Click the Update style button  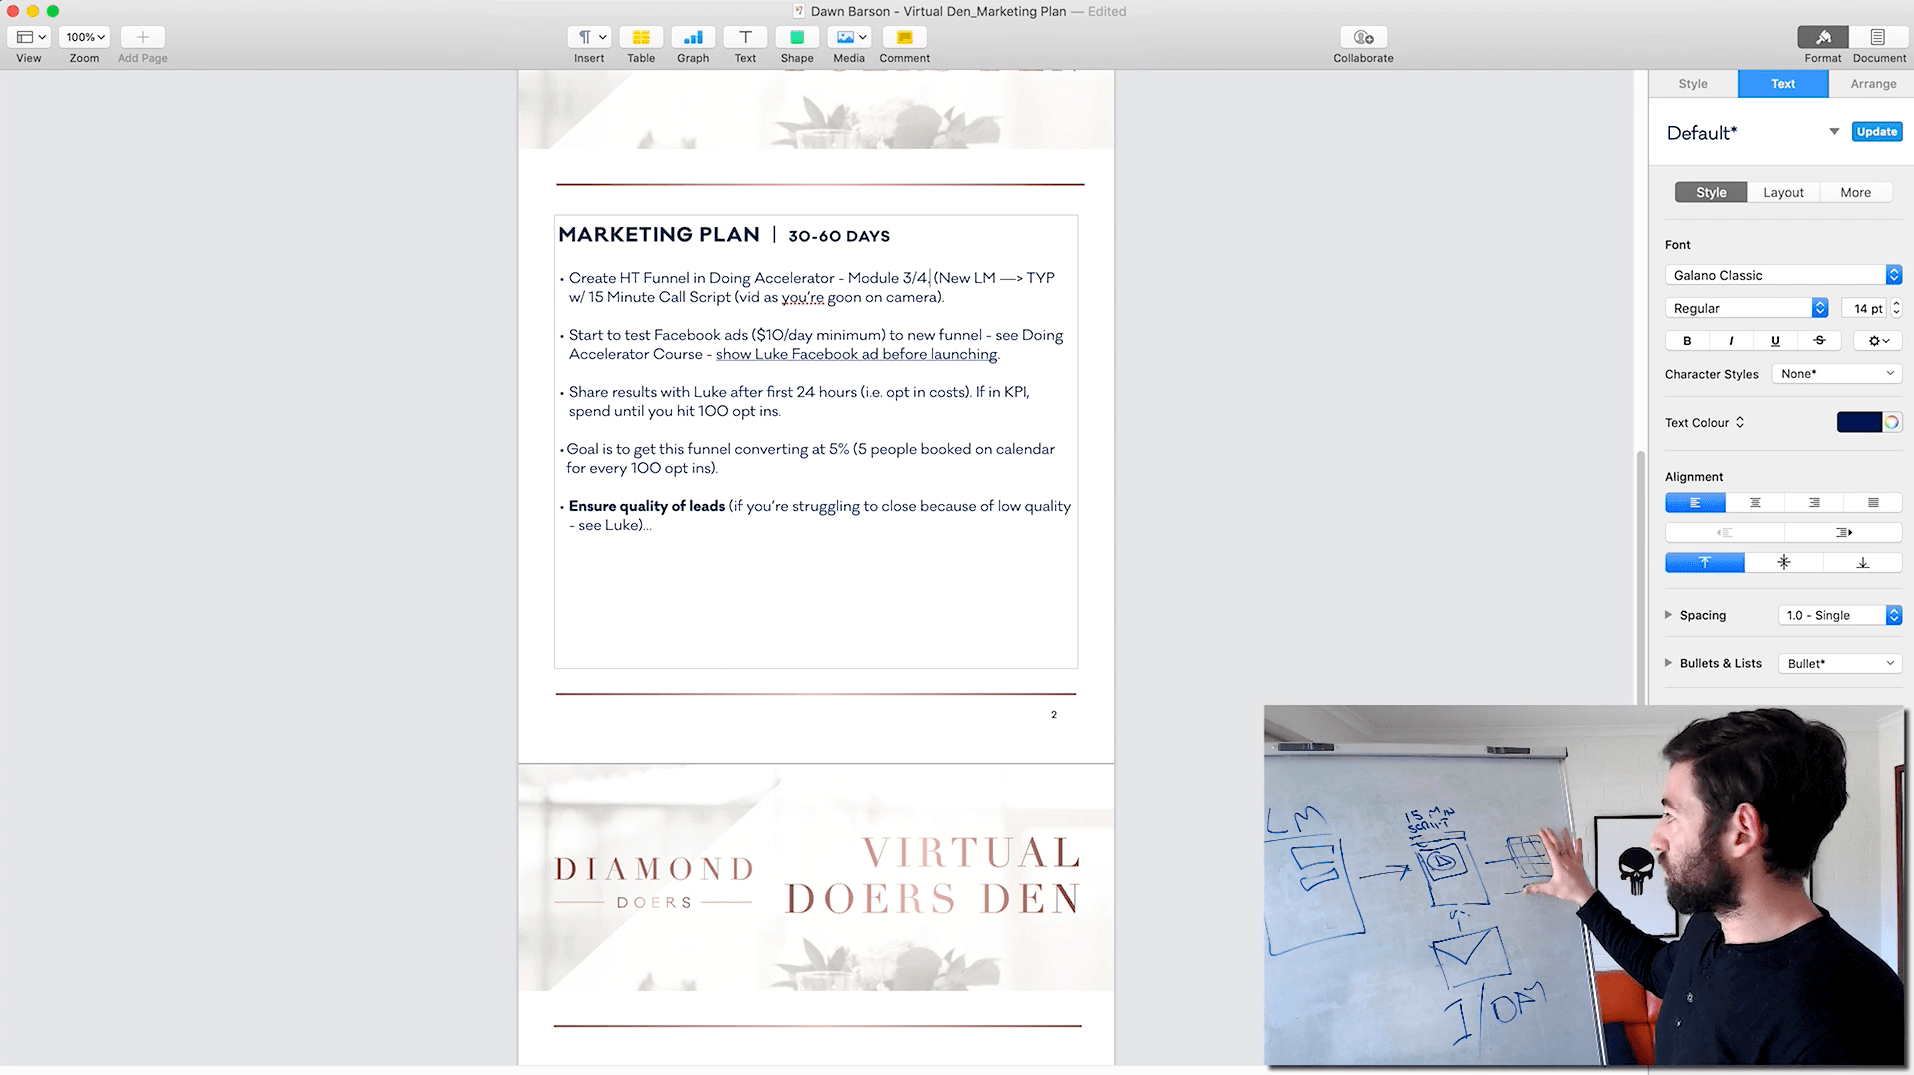click(1876, 132)
